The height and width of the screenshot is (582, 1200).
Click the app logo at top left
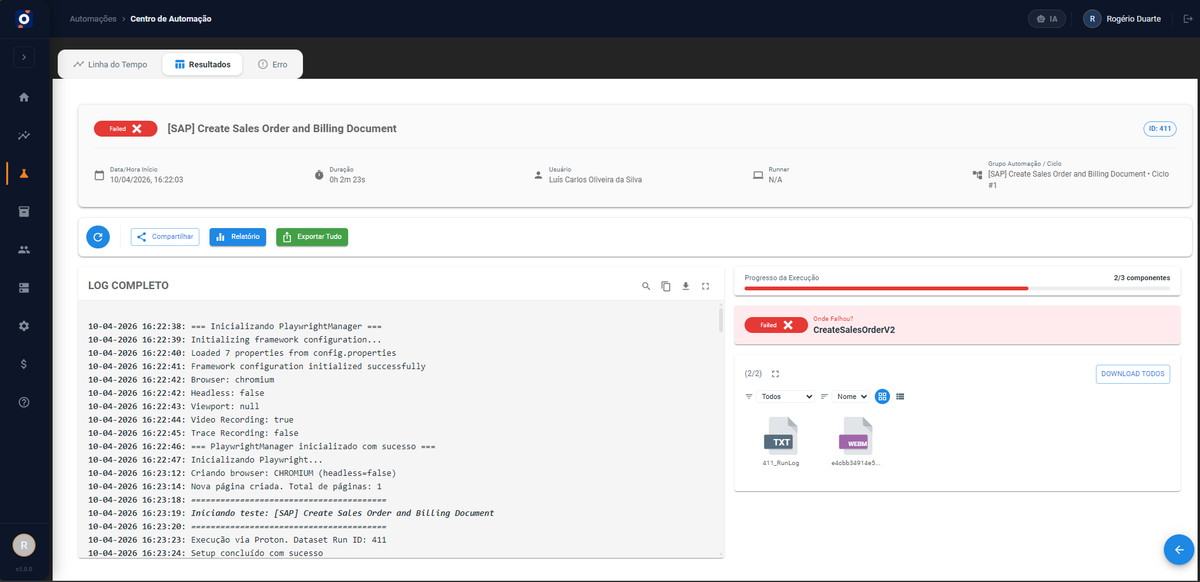[x=24, y=19]
